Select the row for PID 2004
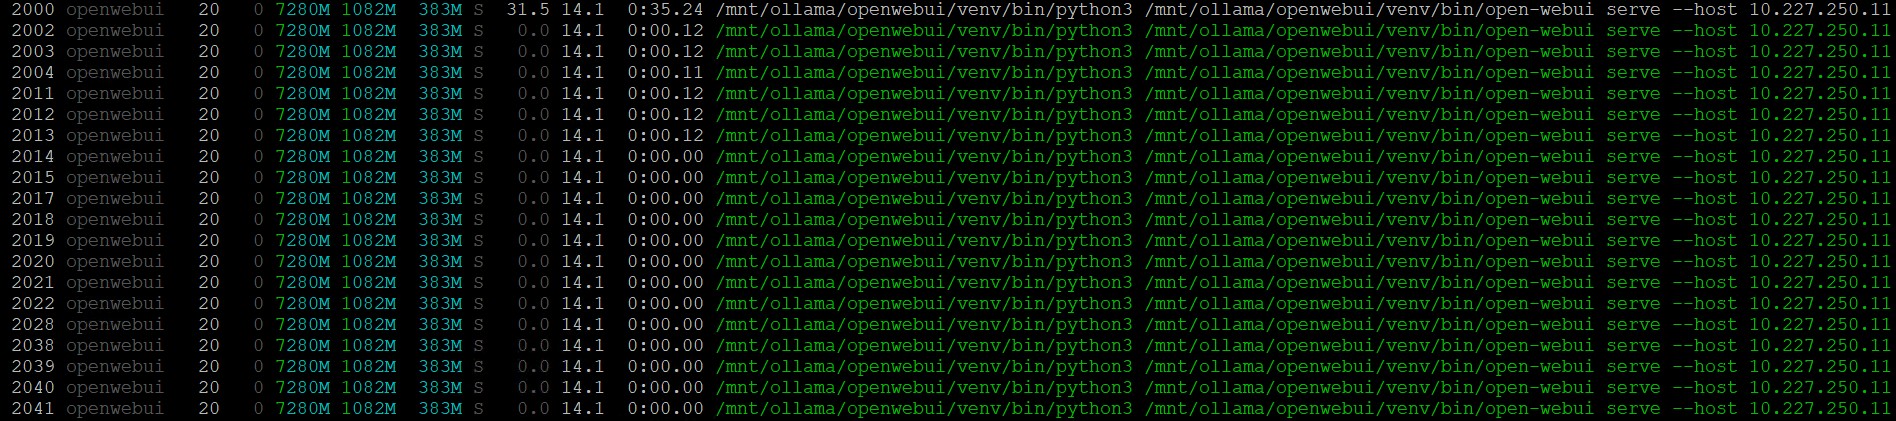The height and width of the screenshot is (421, 1896). [33, 72]
